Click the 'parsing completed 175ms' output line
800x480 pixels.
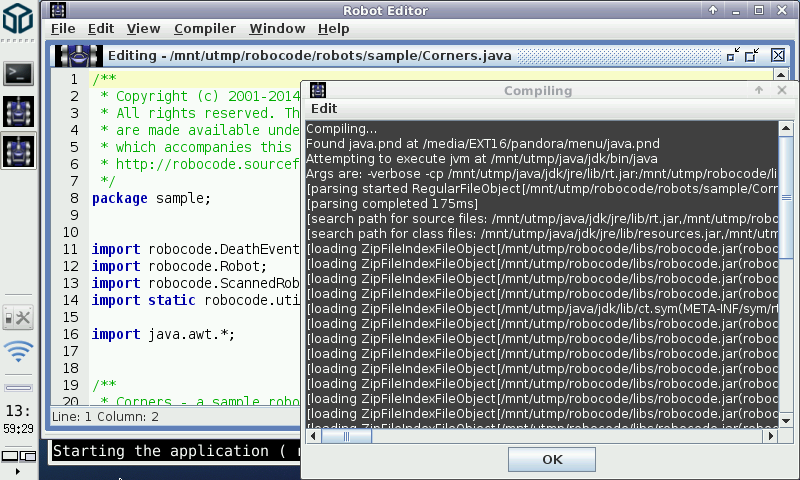[392, 204]
